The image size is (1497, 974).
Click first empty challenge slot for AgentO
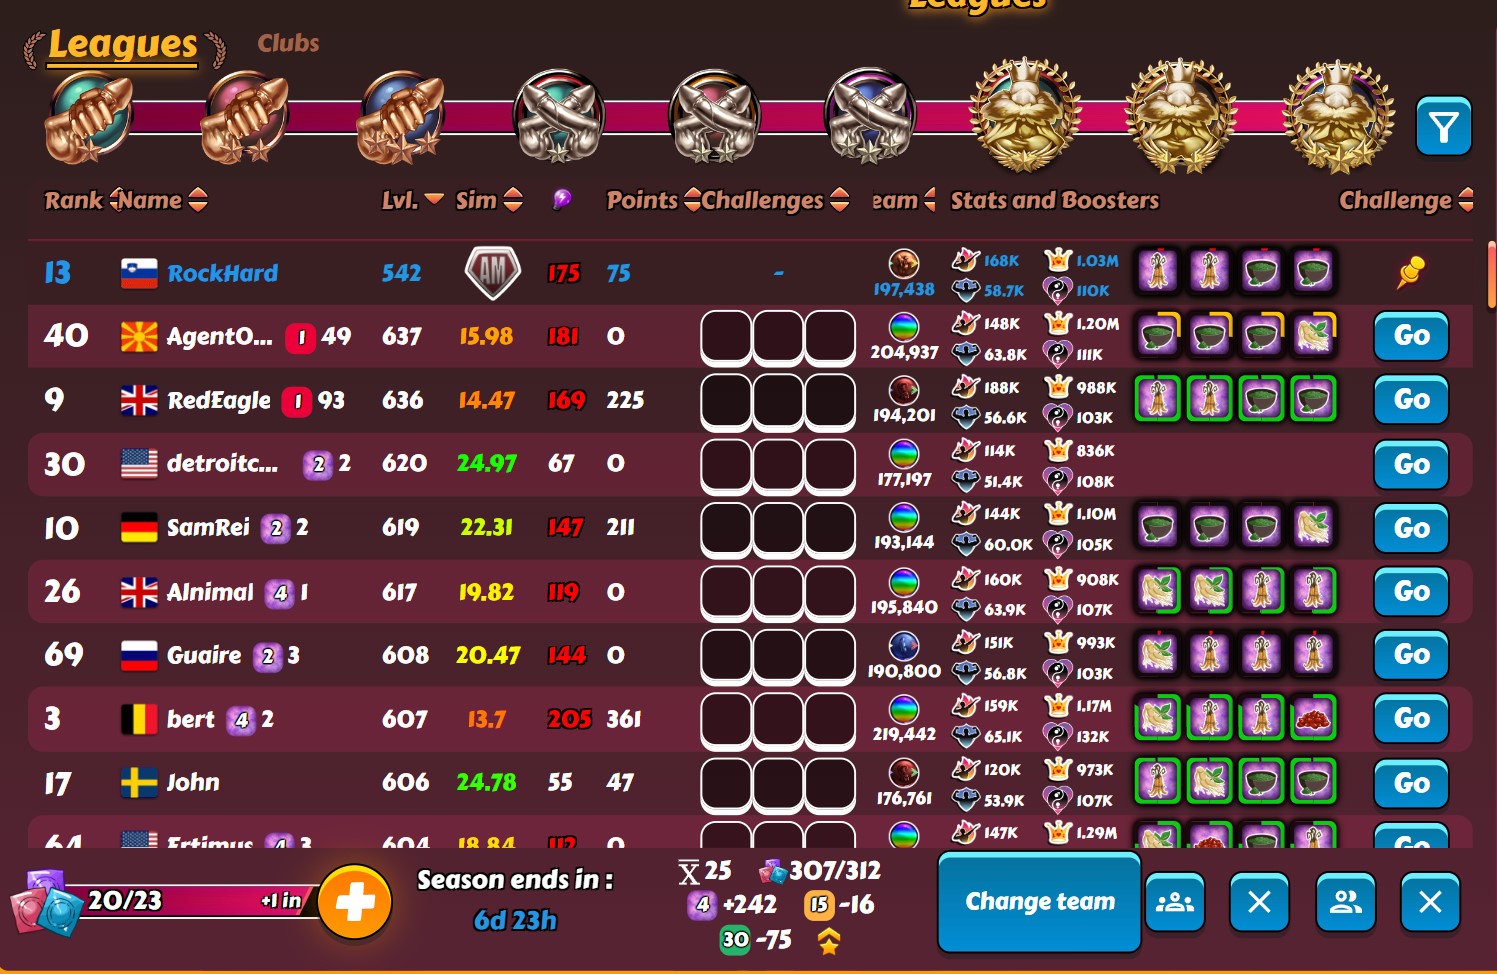click(x=726, y=337)
